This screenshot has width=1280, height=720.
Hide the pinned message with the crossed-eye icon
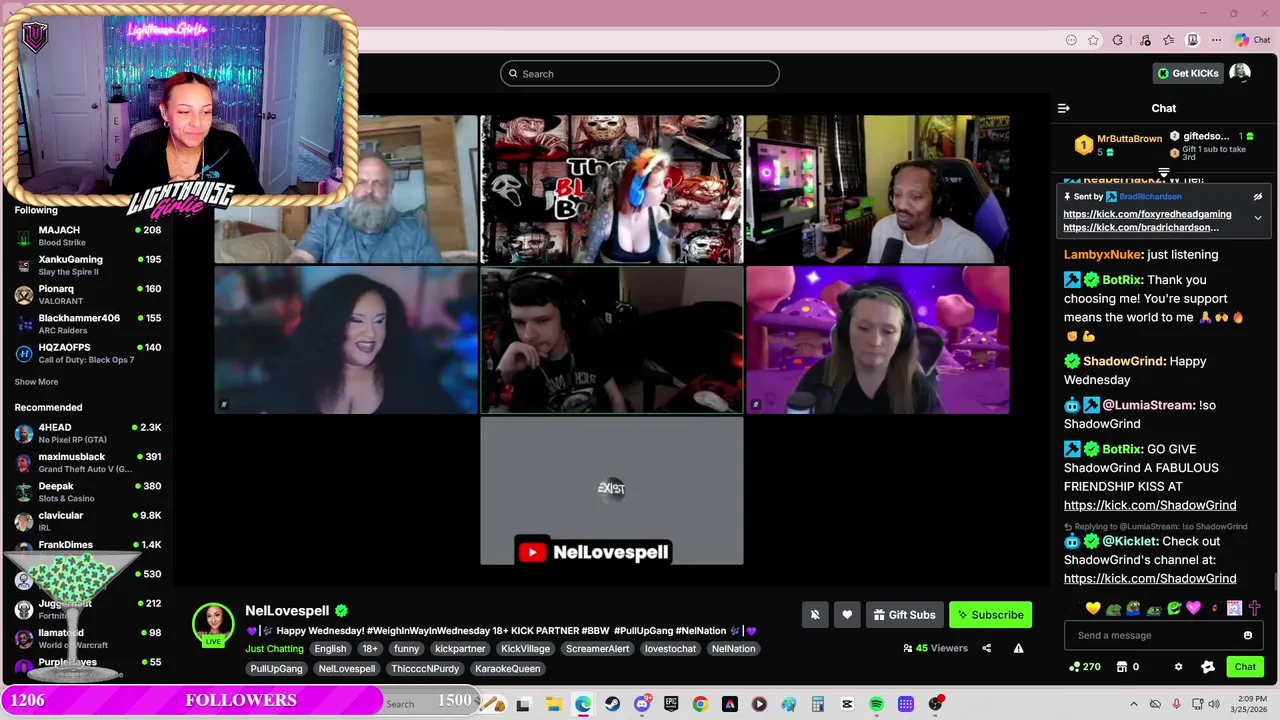click(1258, 197)
